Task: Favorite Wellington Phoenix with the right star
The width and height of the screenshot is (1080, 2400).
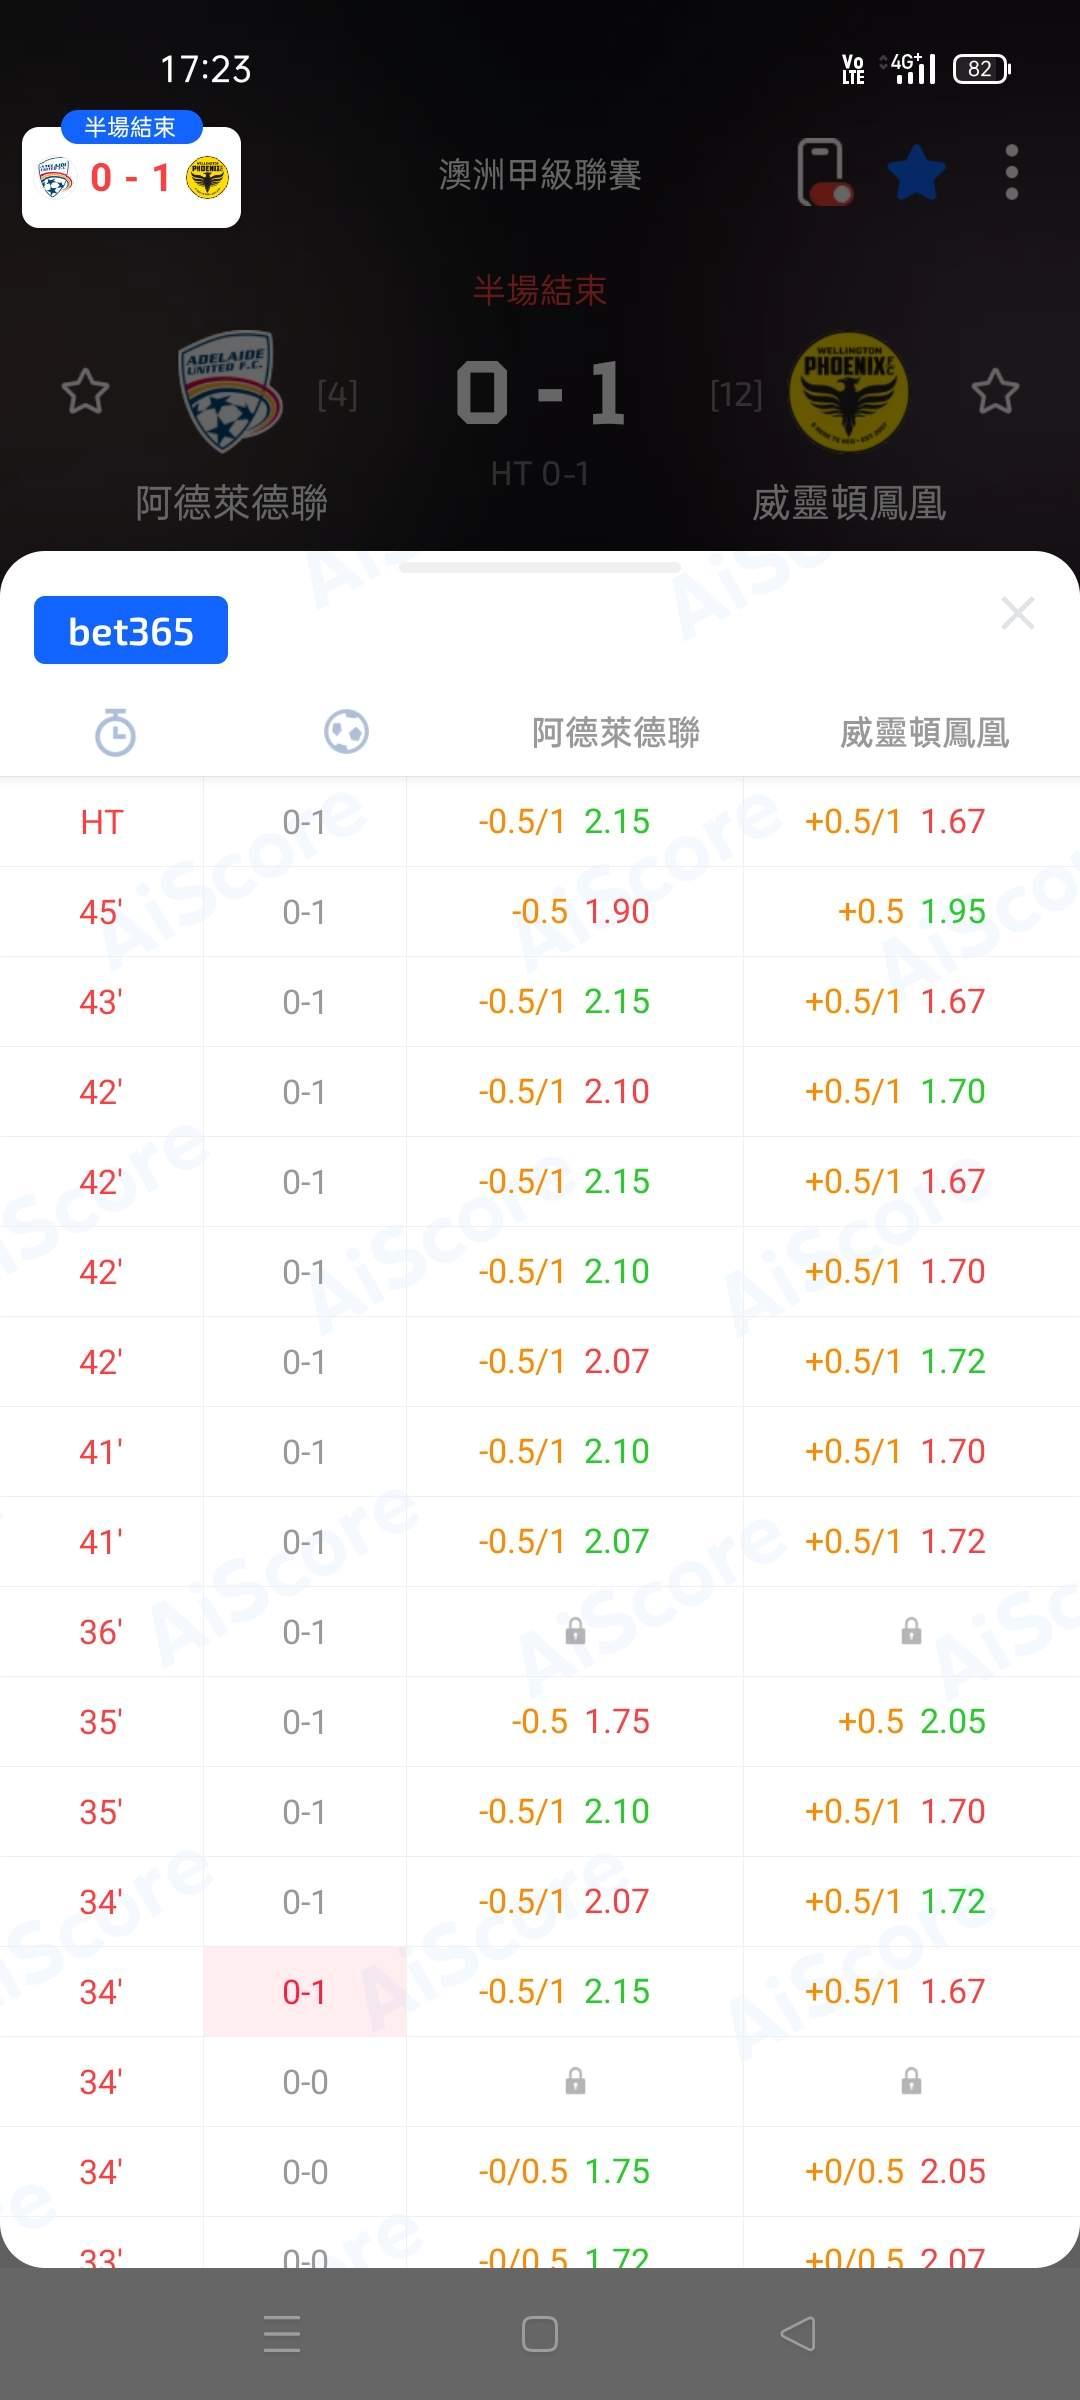Action: click(995, 391)
